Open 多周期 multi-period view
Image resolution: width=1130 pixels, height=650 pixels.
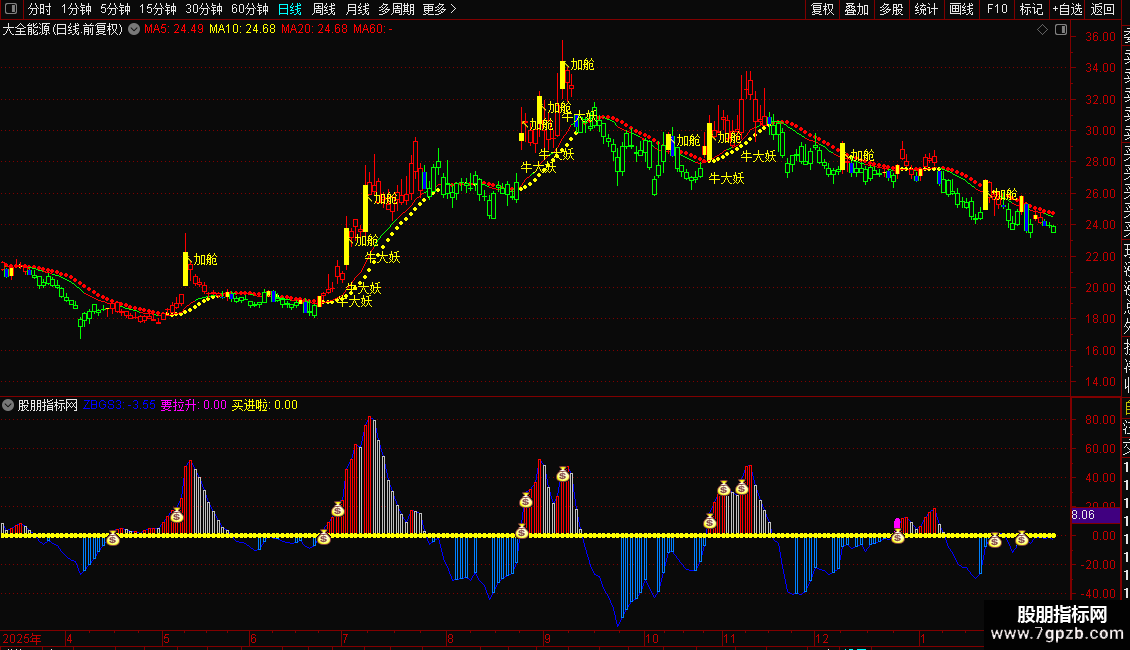396,9
